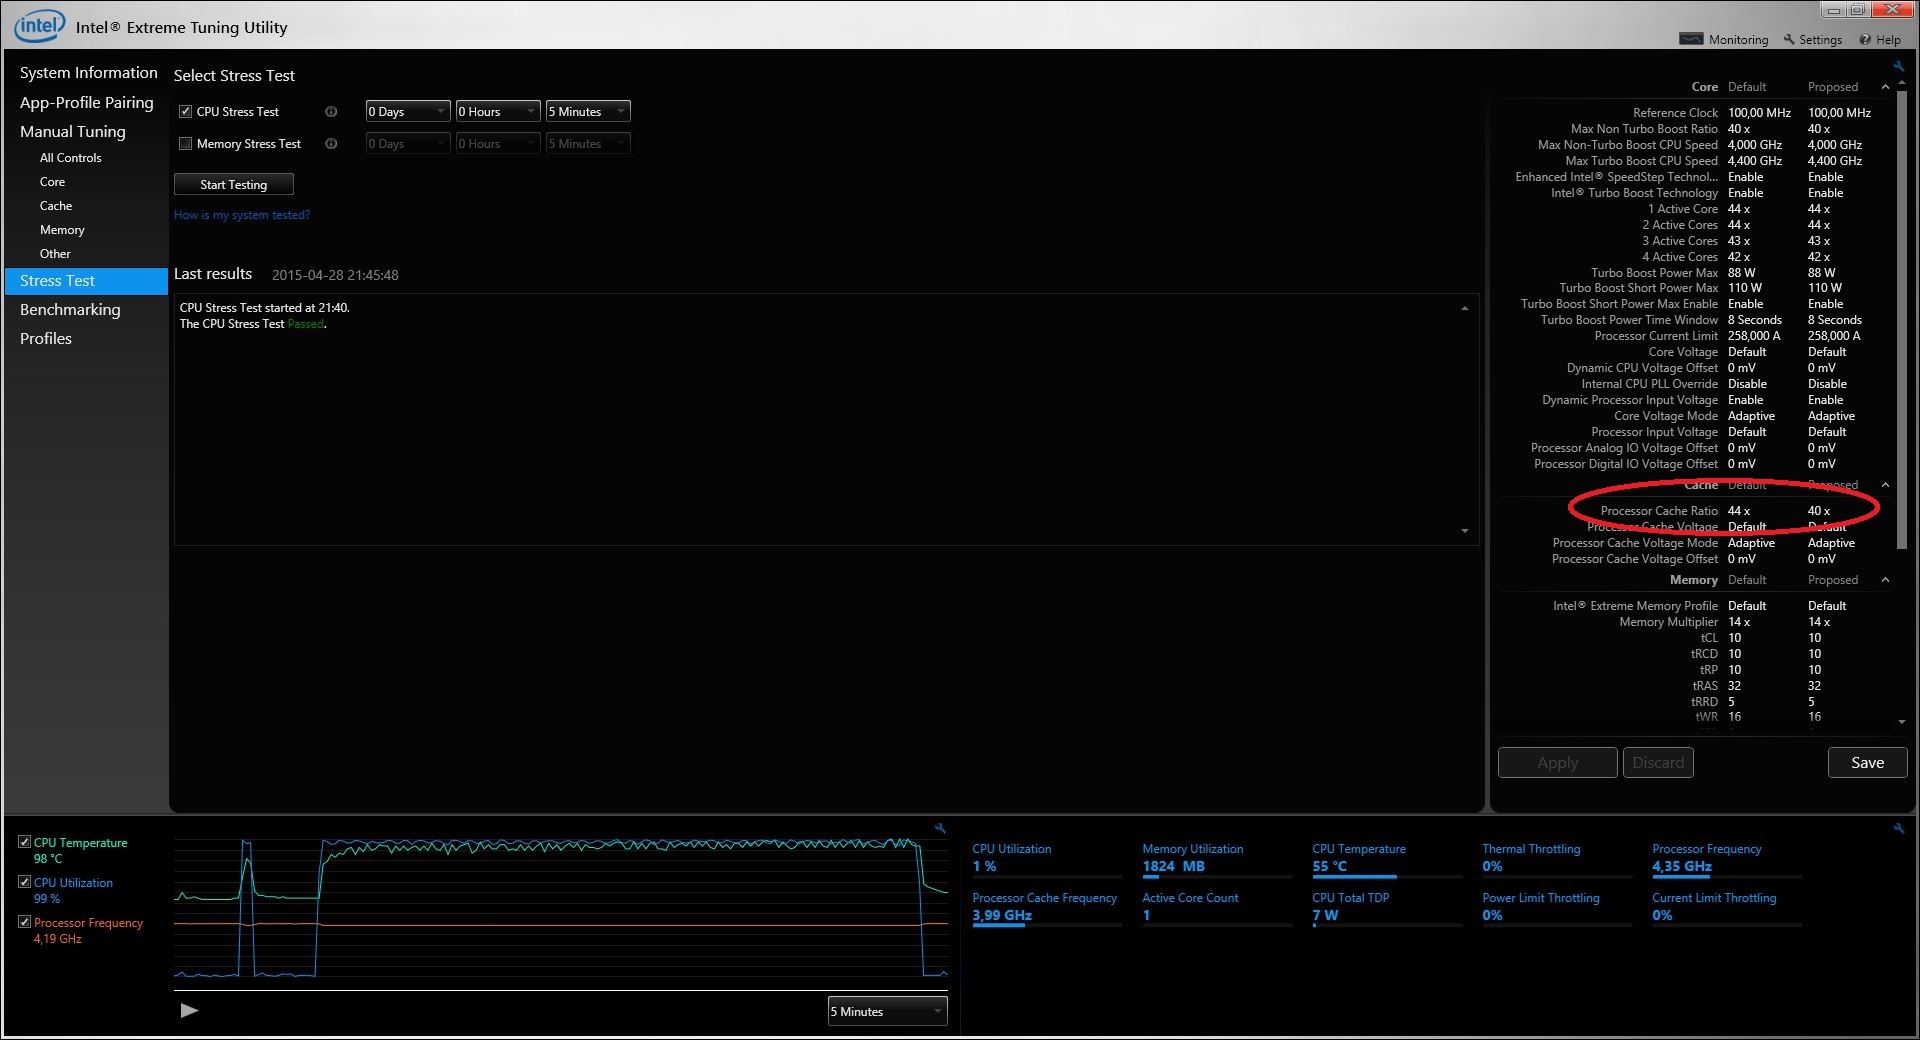Screen dimensions: 1920x1040
Task: Open Core tuning sub-item
Action: pyautogui.click(x=52, y=182)
